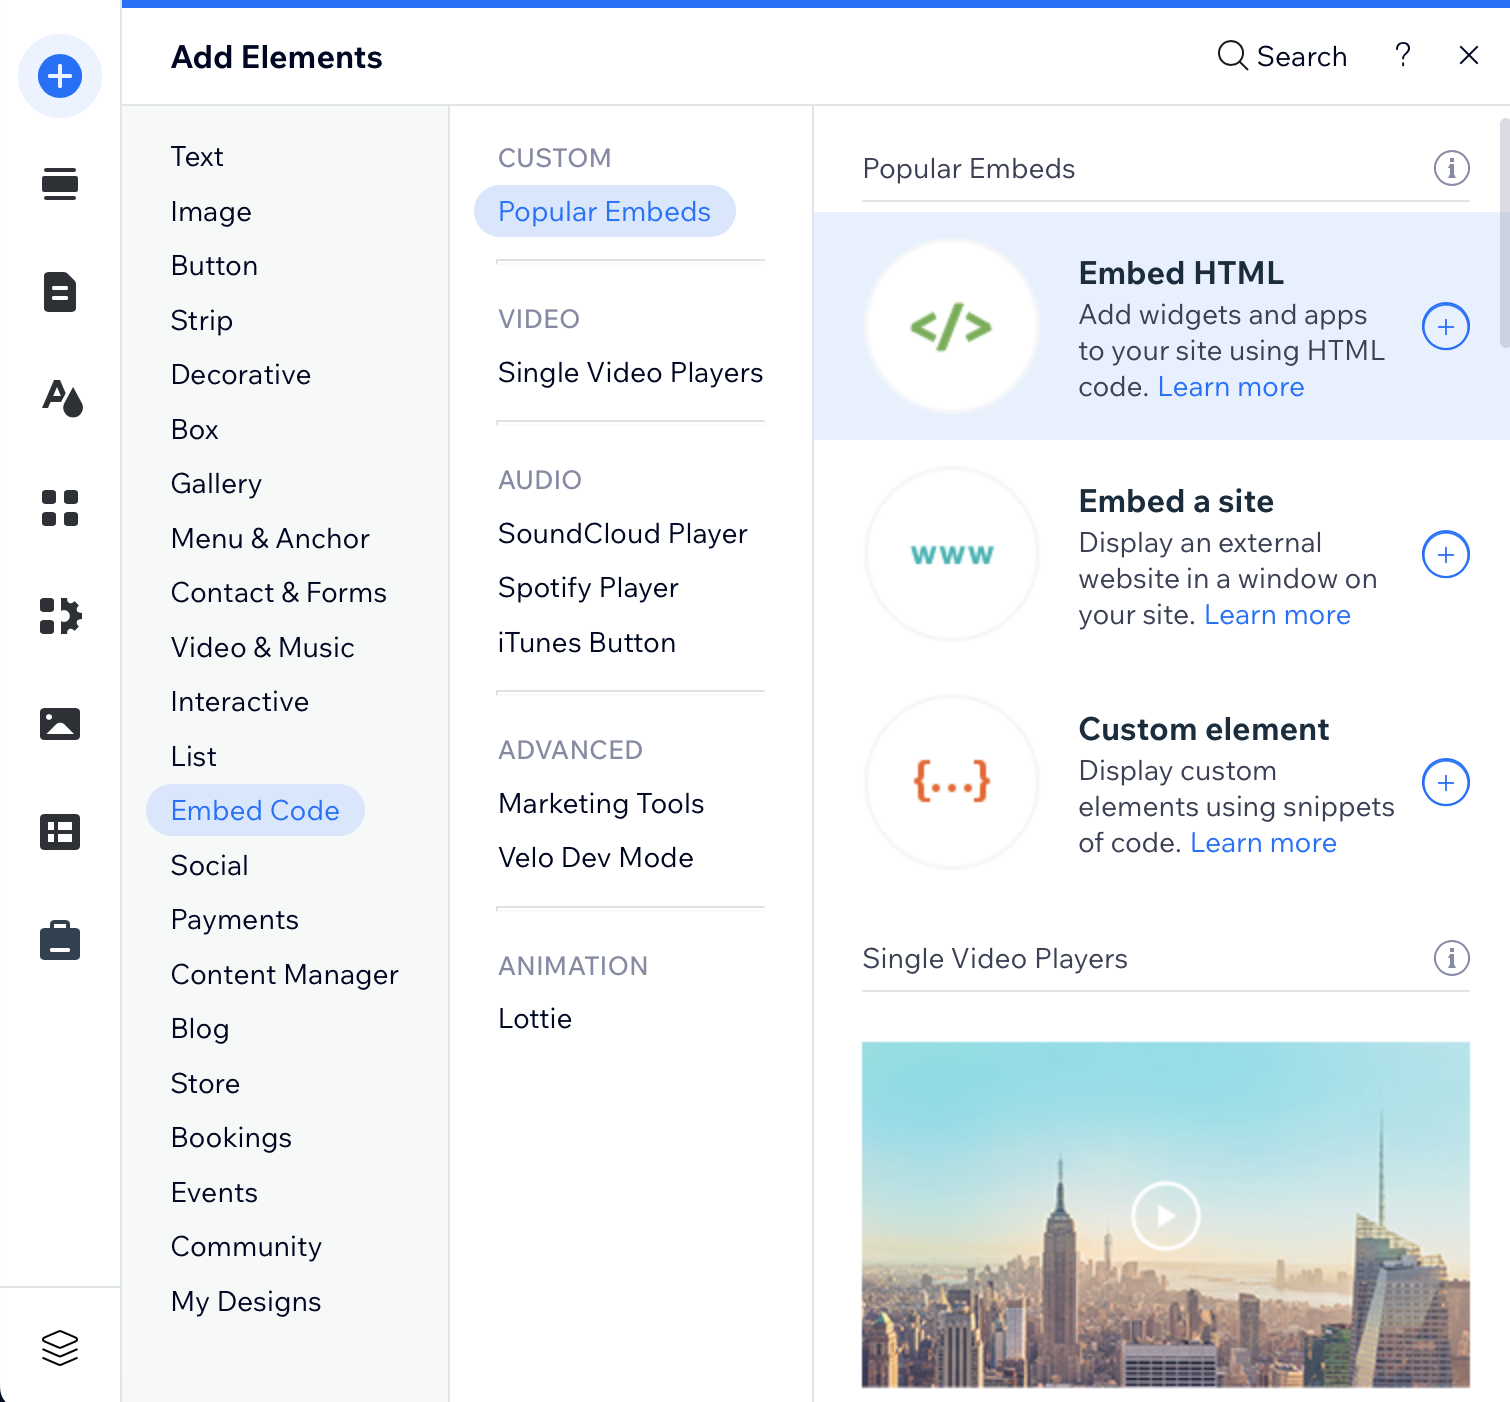Viewport: 1510px width, 1402px height.
Task: Click the help question mark icon
Action: coord(1403,55)
